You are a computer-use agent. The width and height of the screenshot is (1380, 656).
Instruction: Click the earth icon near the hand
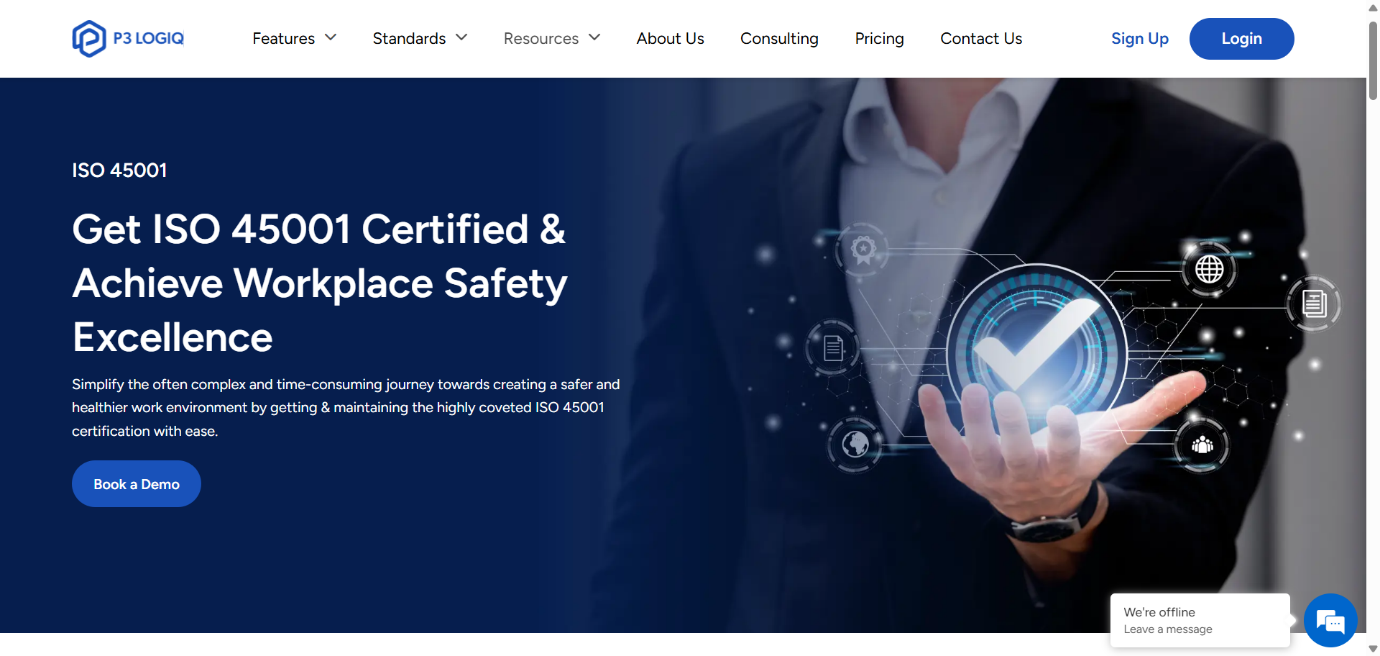tap(854, 444)
